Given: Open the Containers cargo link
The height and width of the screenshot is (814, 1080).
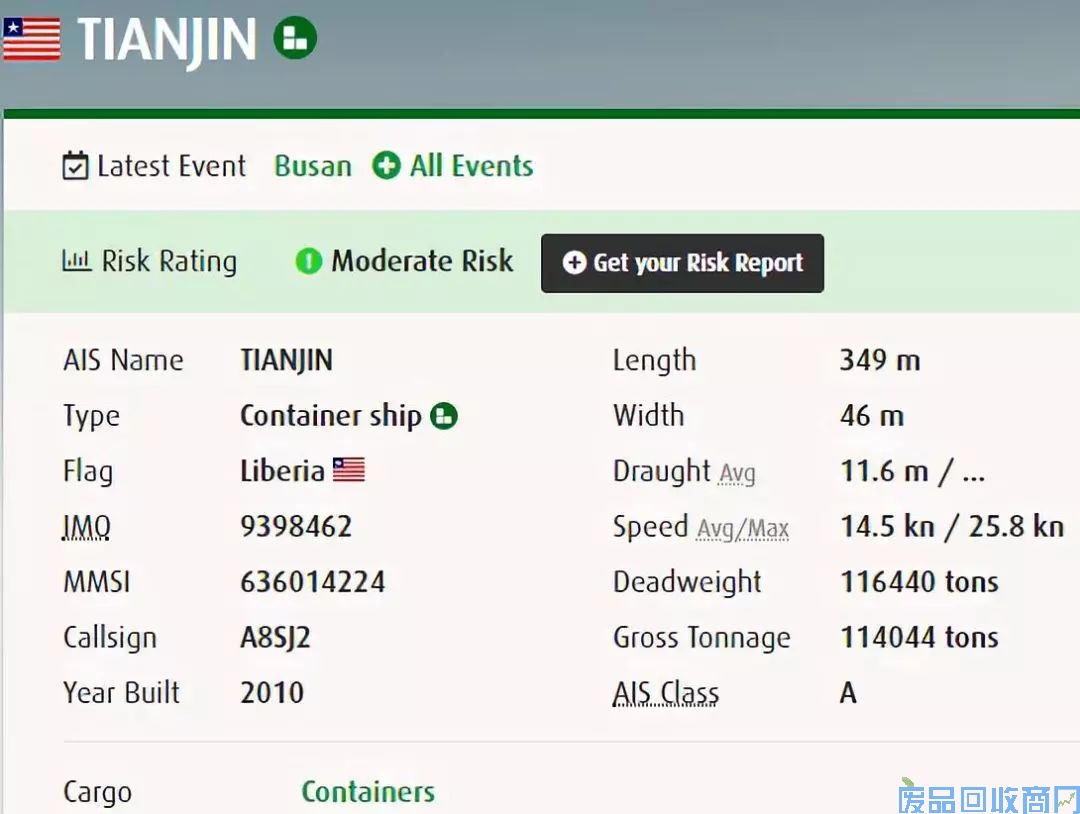Looking at the screenshot, I should 368,792.
